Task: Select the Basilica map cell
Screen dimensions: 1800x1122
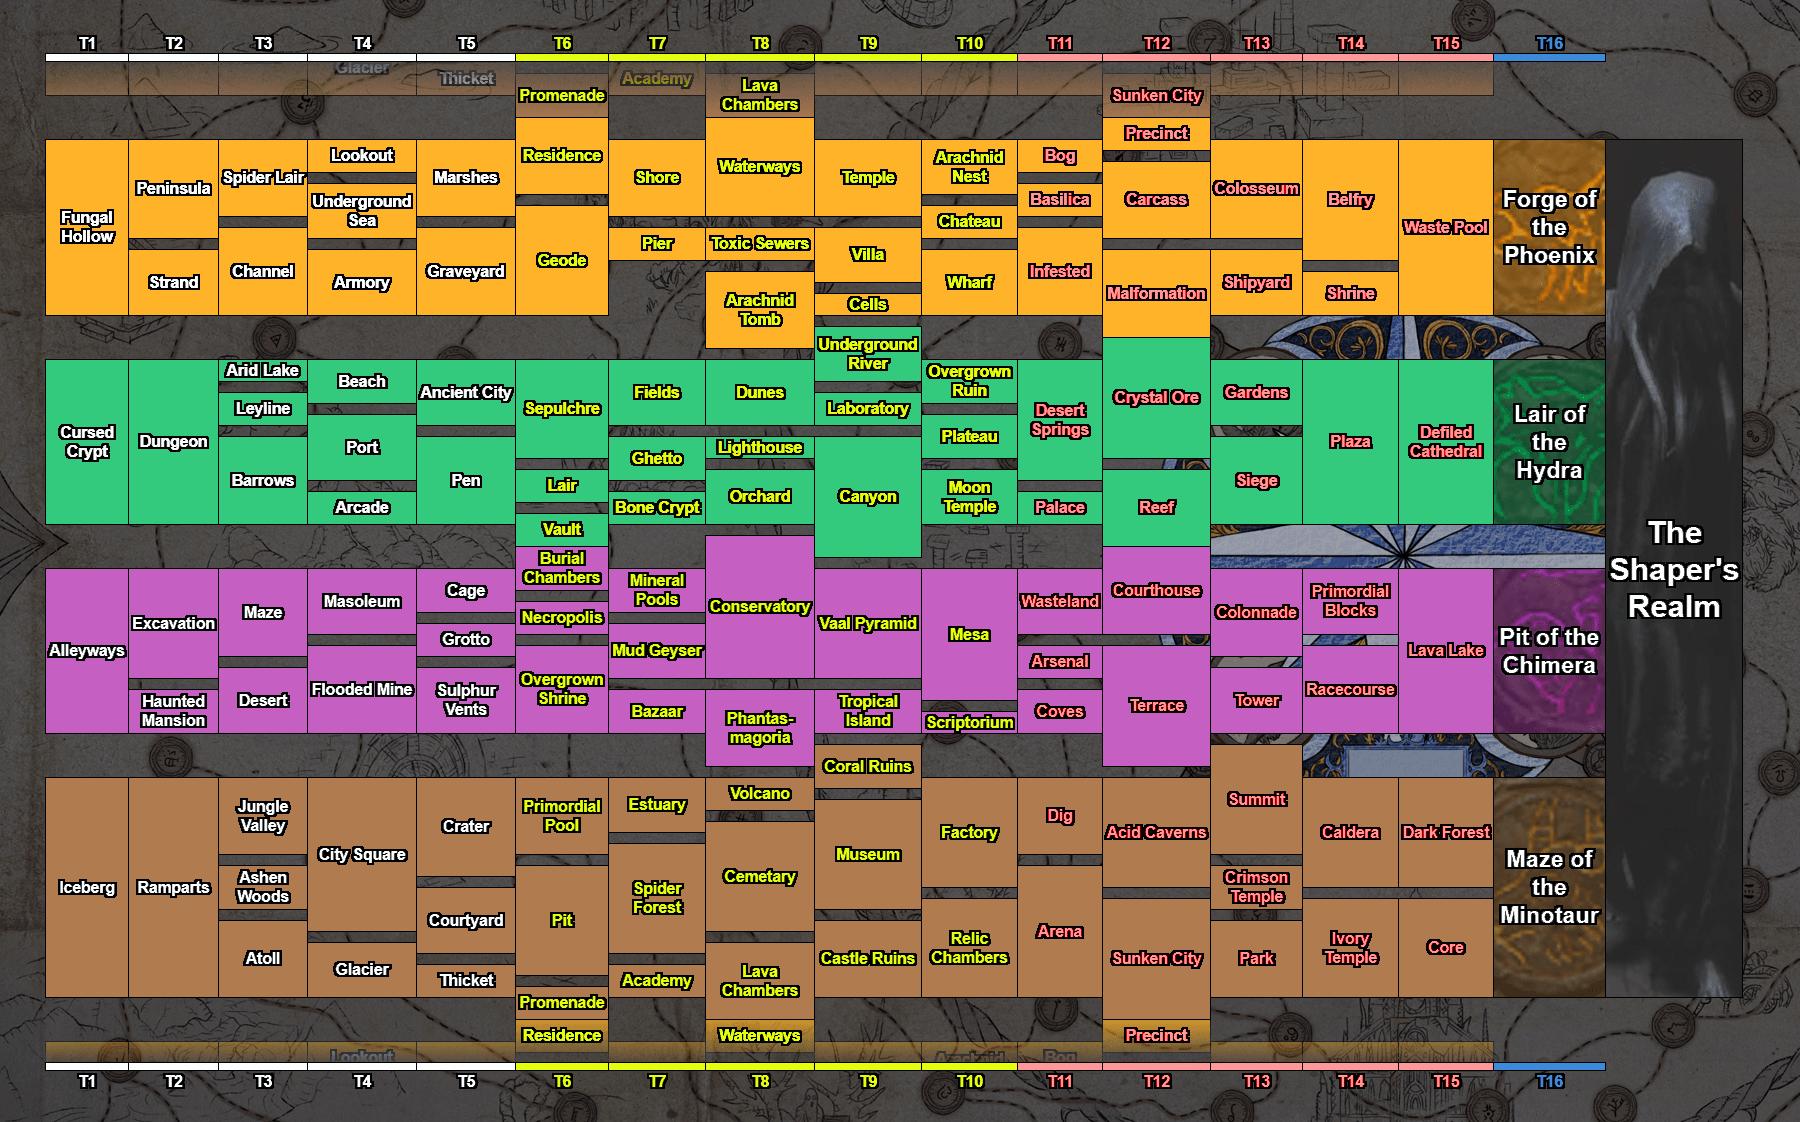Action: 1060,200
